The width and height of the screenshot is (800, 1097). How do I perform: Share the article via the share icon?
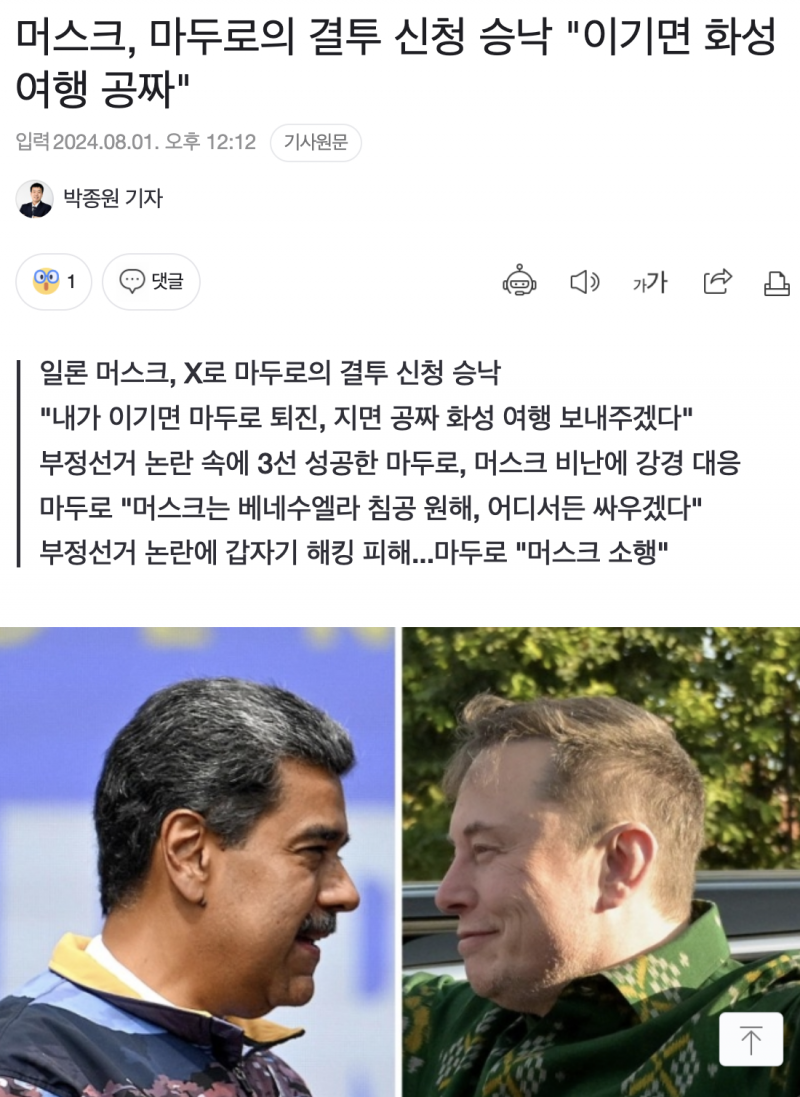click(717, 281)
